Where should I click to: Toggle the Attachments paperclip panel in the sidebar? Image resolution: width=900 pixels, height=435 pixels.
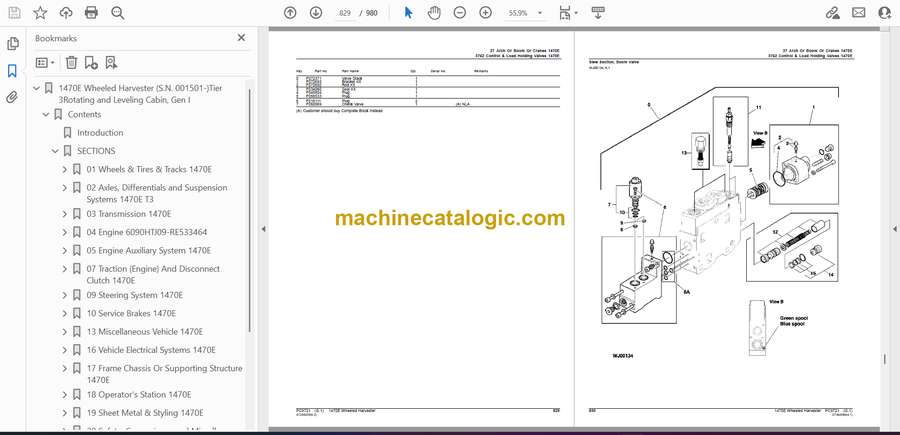pos(12,98)
